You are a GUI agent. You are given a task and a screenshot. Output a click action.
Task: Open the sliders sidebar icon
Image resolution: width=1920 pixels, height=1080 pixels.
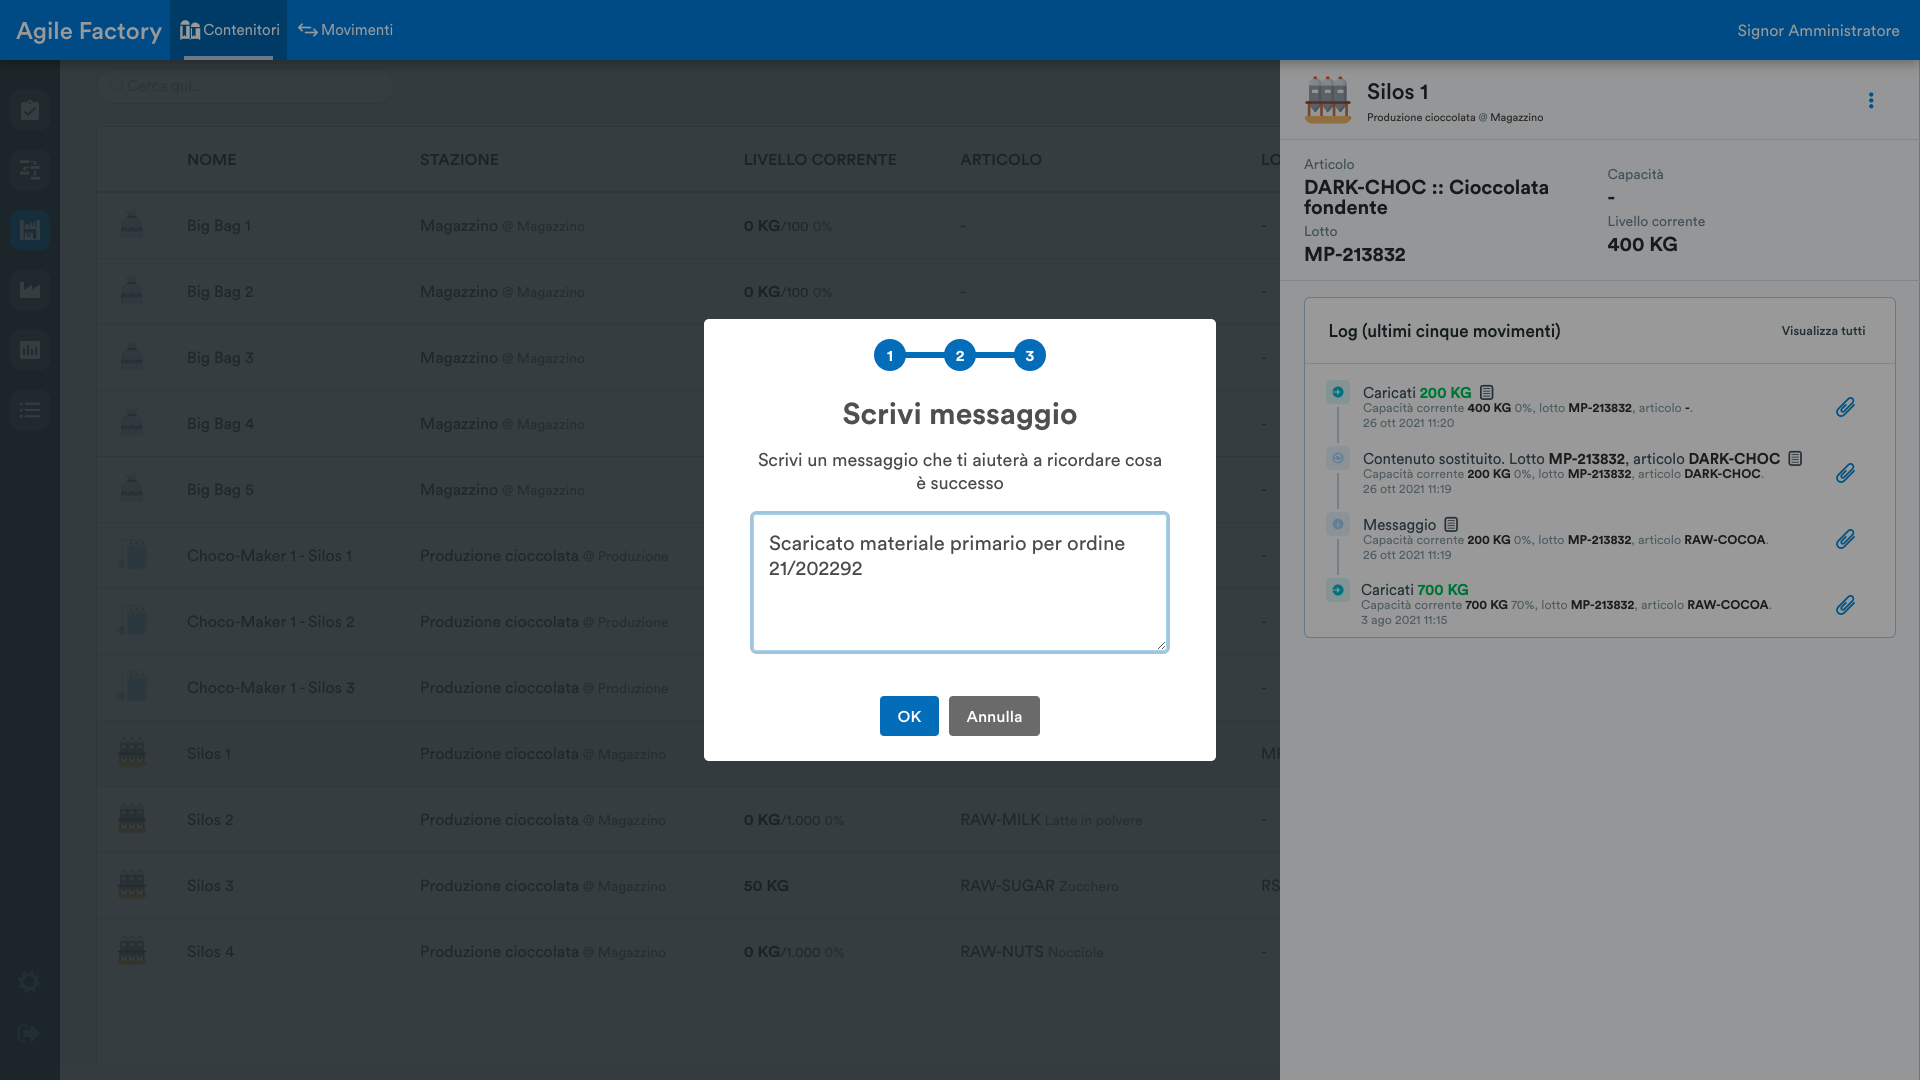[30, 170]
